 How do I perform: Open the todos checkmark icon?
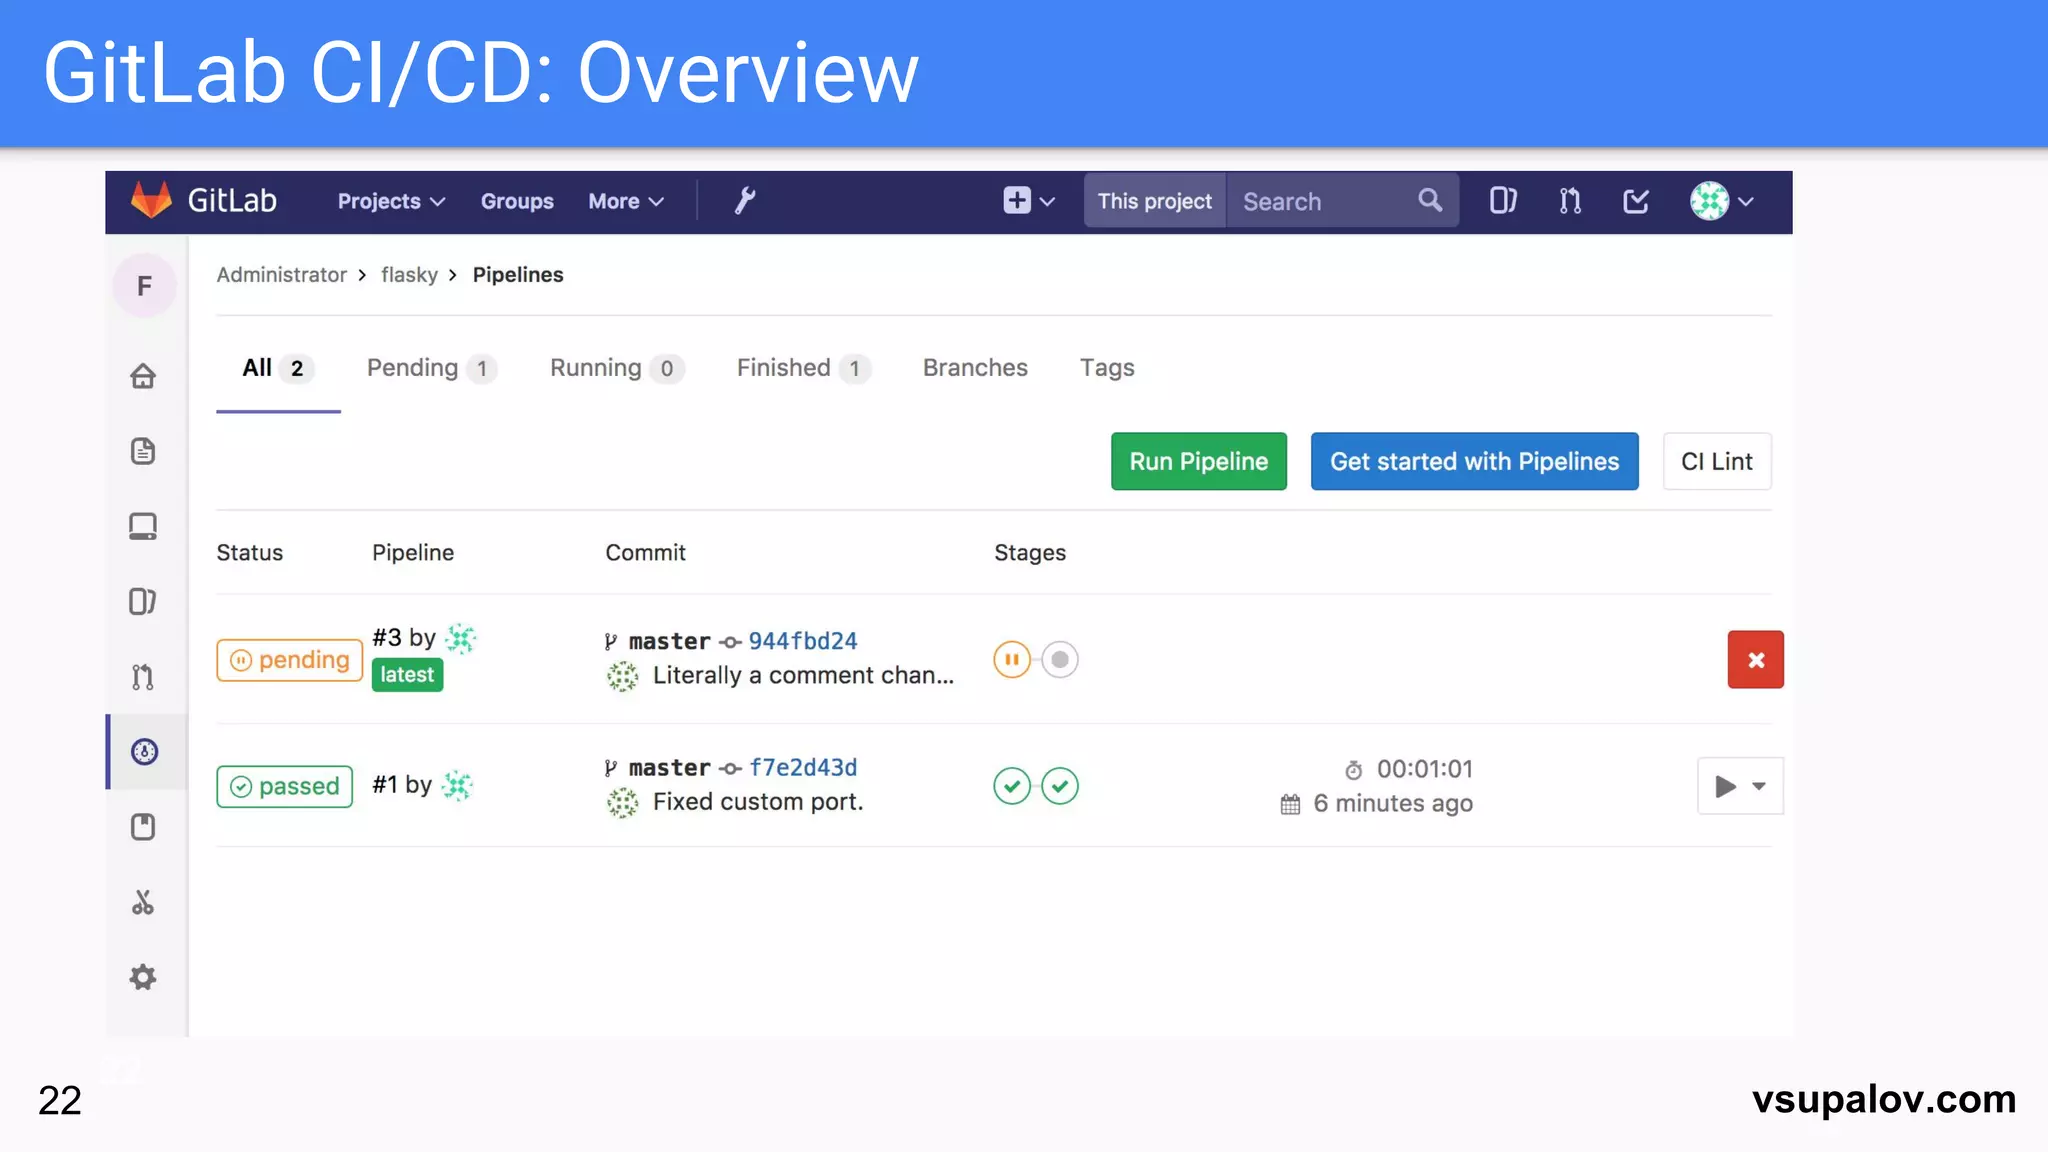(1636, 201)
